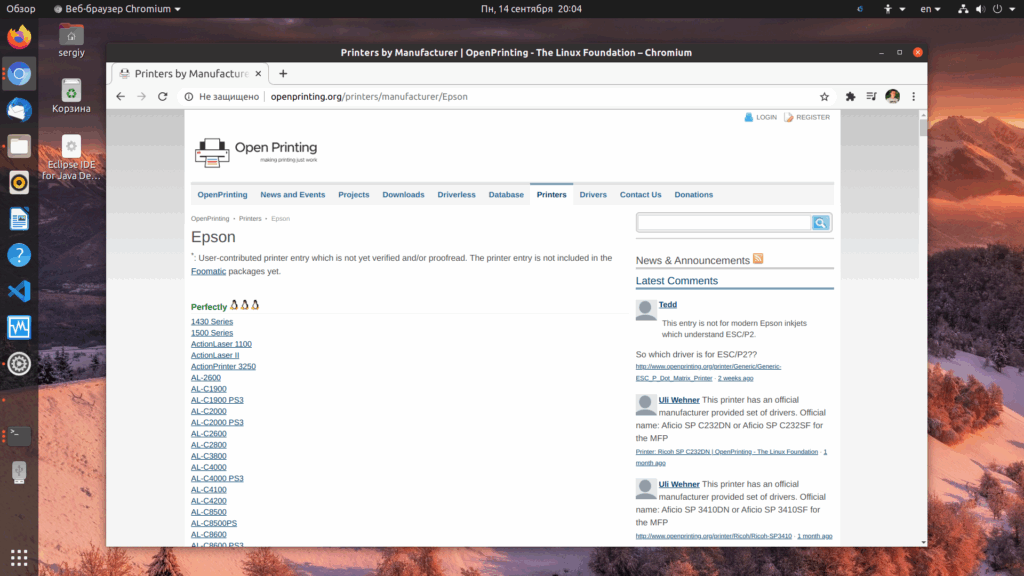
Task: Open the Веб-браузер Chromium app menu
Action: point(117,8)
